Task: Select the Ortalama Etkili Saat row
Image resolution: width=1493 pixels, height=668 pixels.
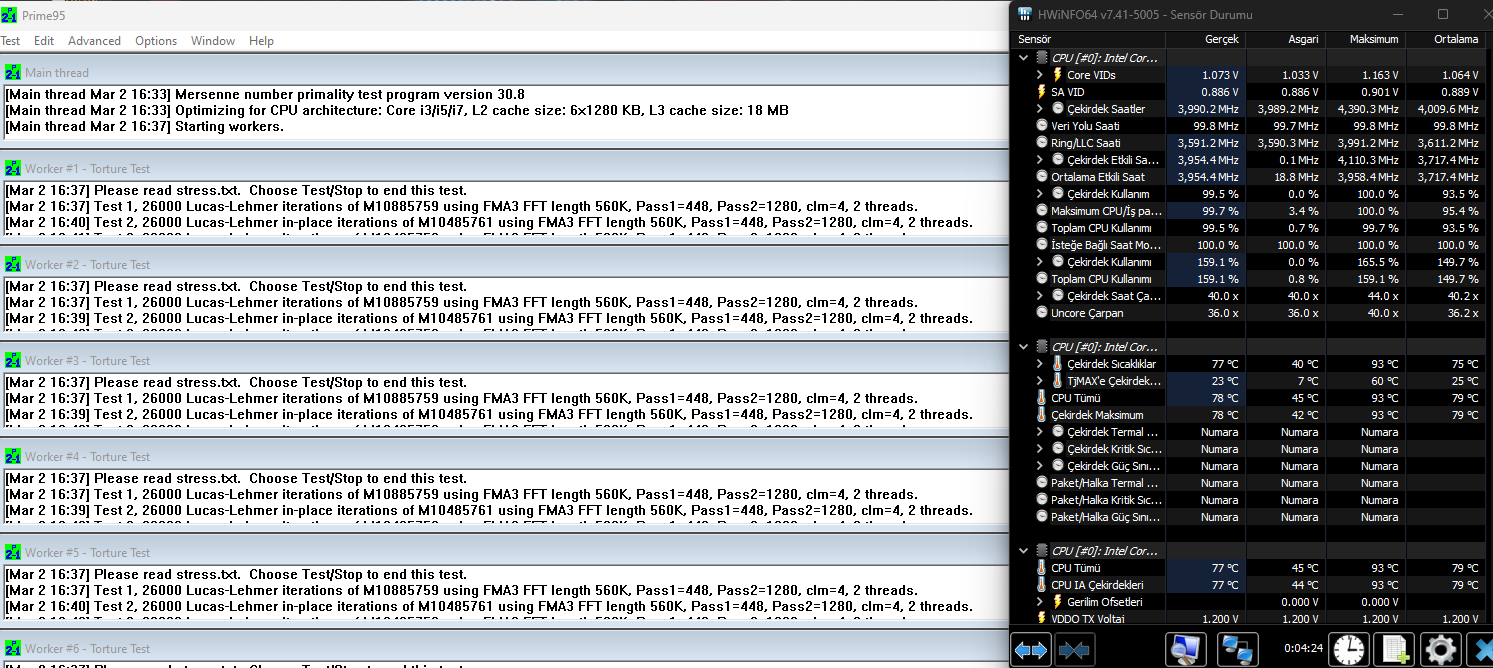Action: [1249, 177]
